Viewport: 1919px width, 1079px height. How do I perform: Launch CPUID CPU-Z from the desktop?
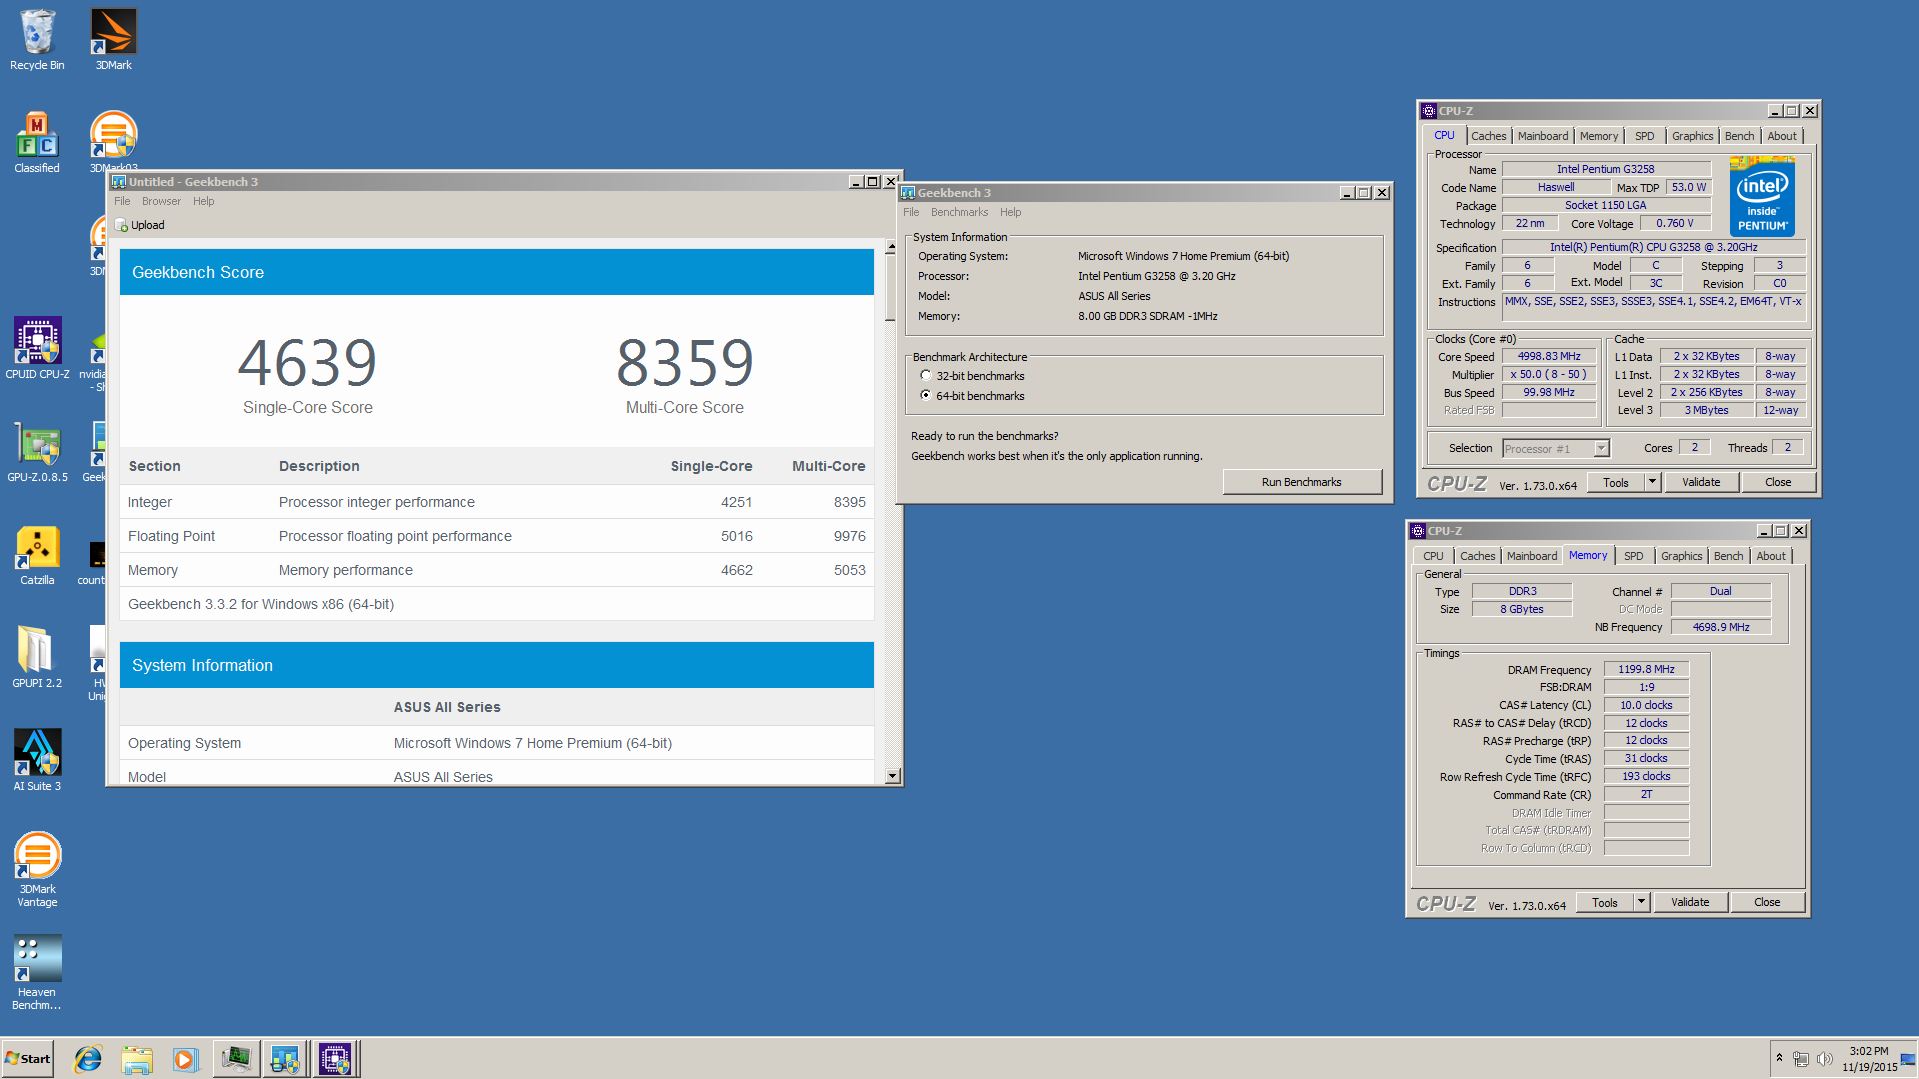37,349
